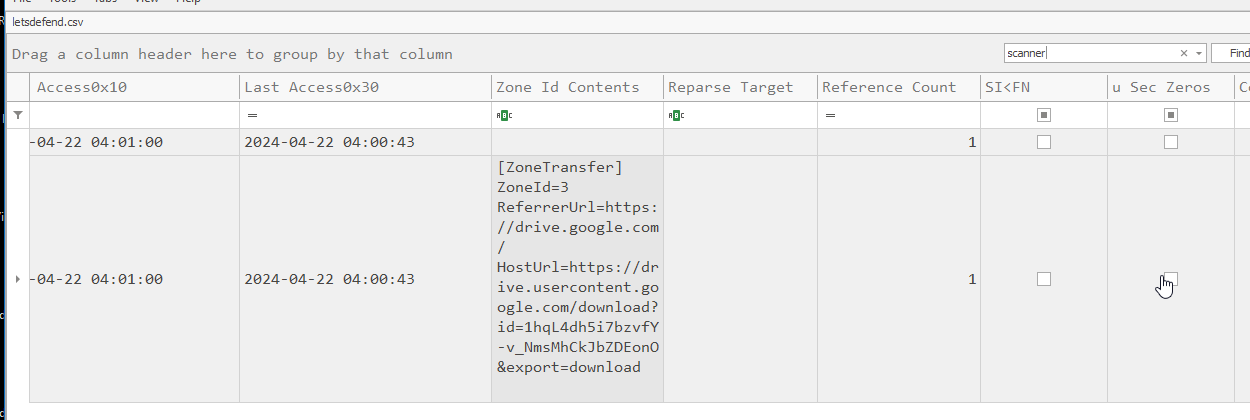1250x420 pixels.
Task: Check SI<FN box in the ZoneTransfer row
Action: [x=1044, y=279]
